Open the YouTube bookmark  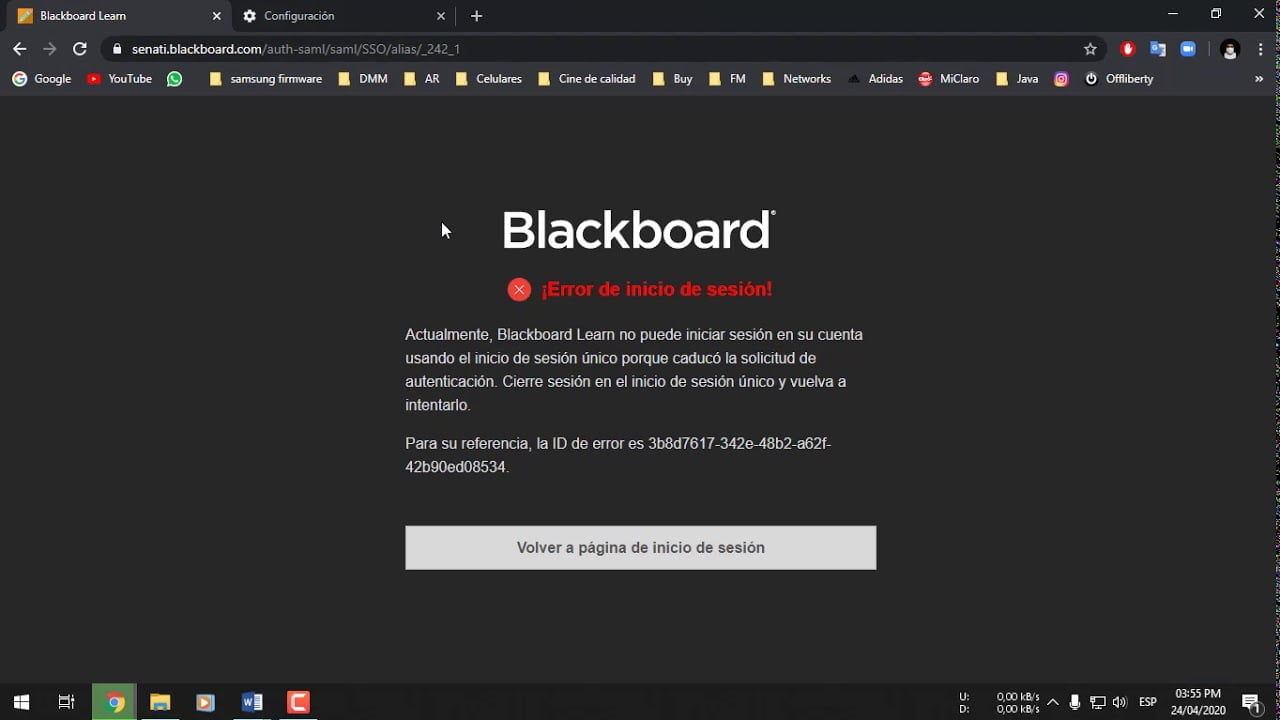120,79
